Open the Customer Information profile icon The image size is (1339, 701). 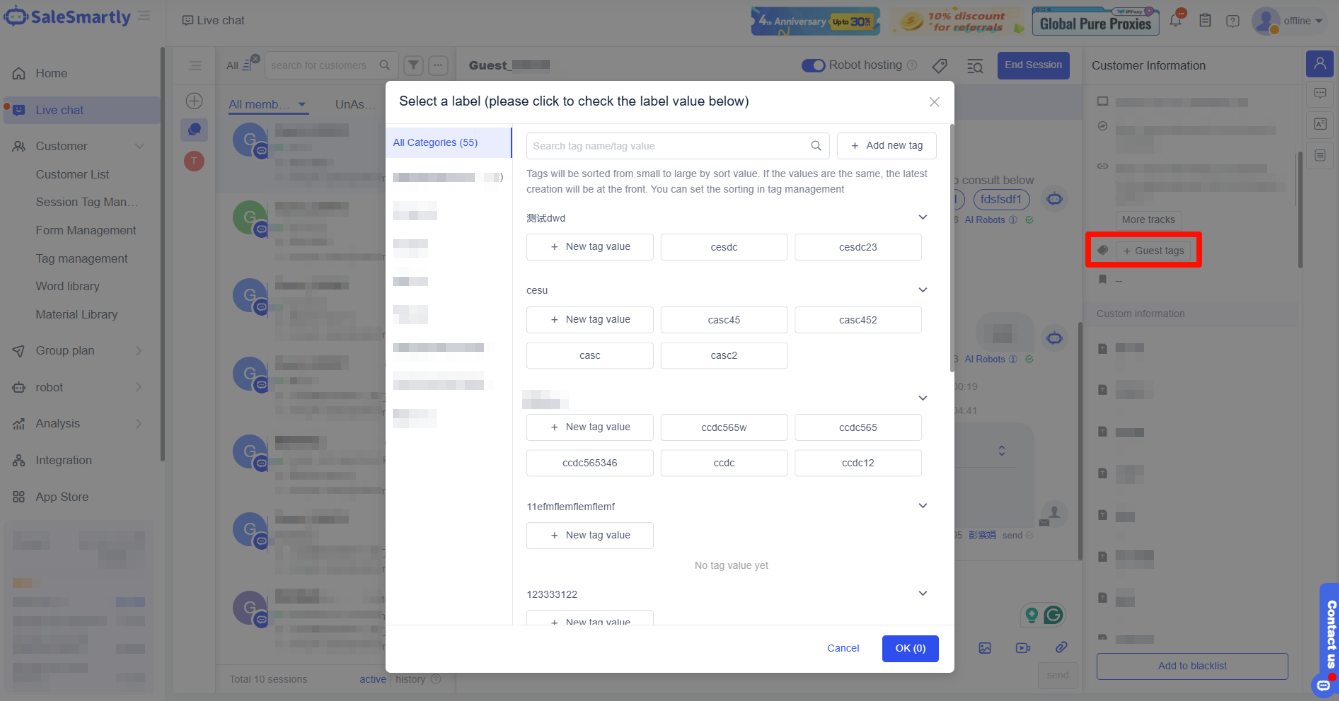(1320, 64)
